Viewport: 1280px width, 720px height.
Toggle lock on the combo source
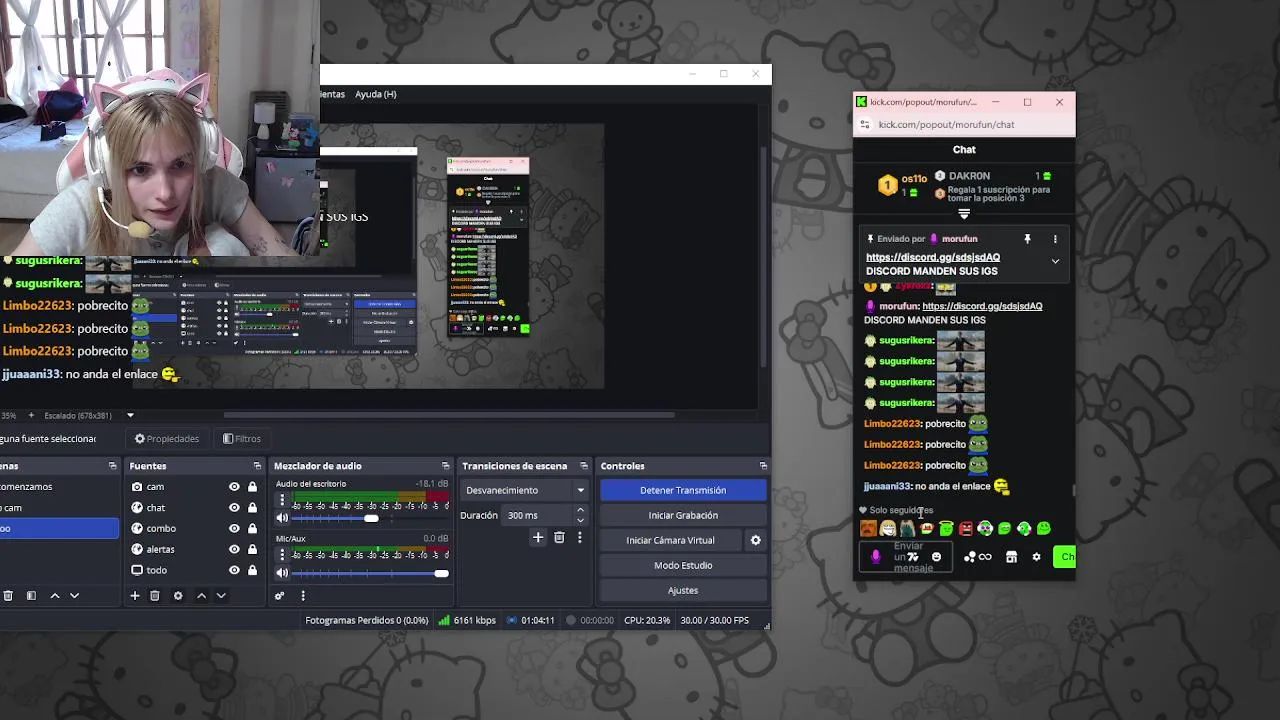252,529
